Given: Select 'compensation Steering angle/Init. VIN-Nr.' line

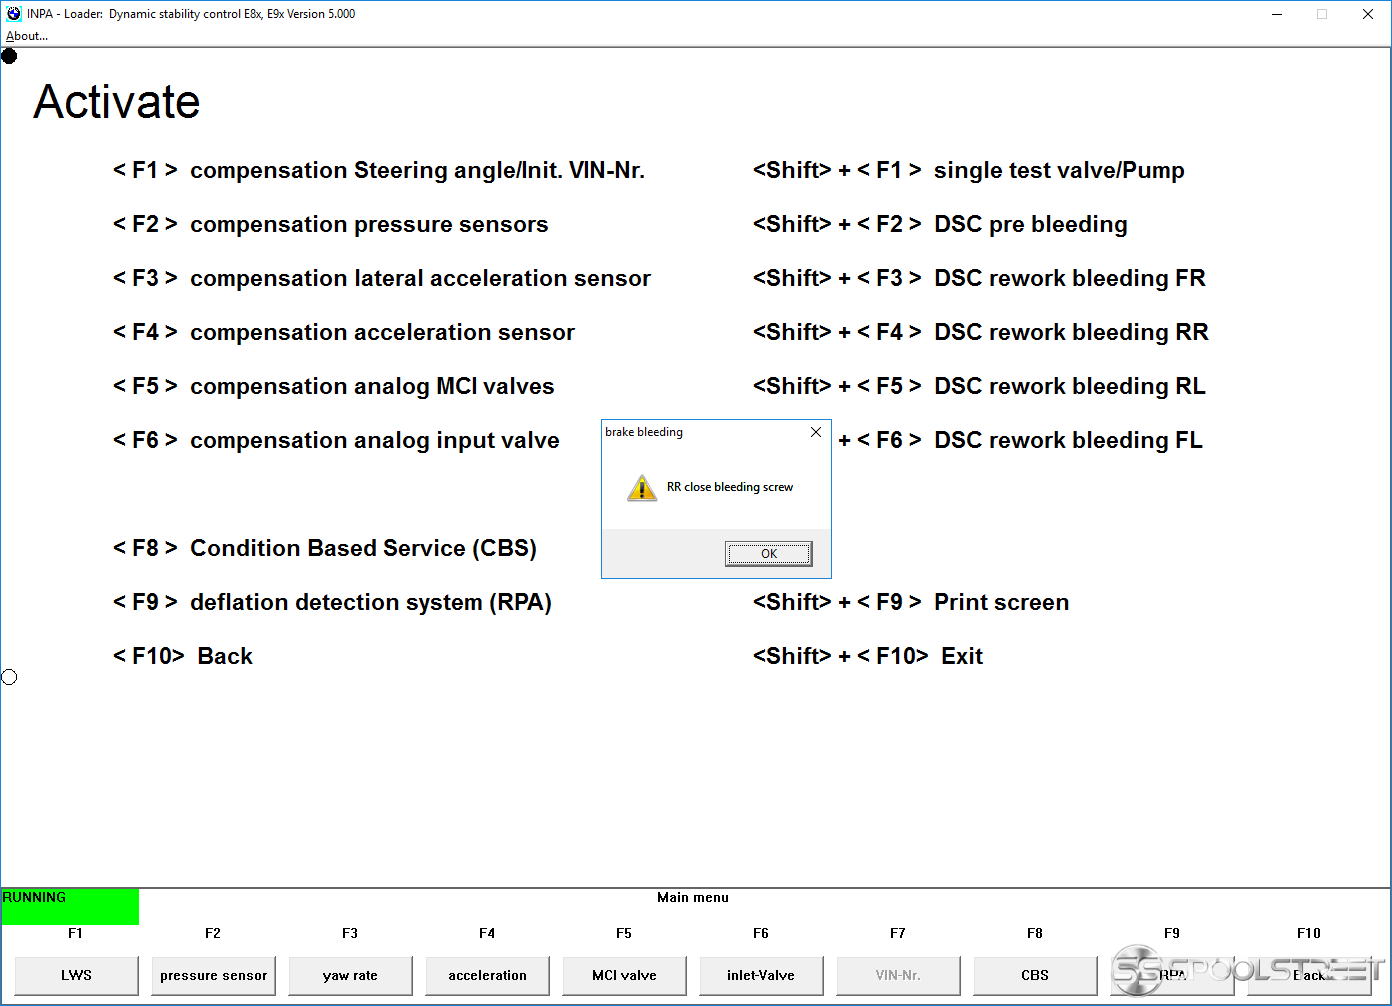Looking at the screenshot, I should [x=379, y=171].
